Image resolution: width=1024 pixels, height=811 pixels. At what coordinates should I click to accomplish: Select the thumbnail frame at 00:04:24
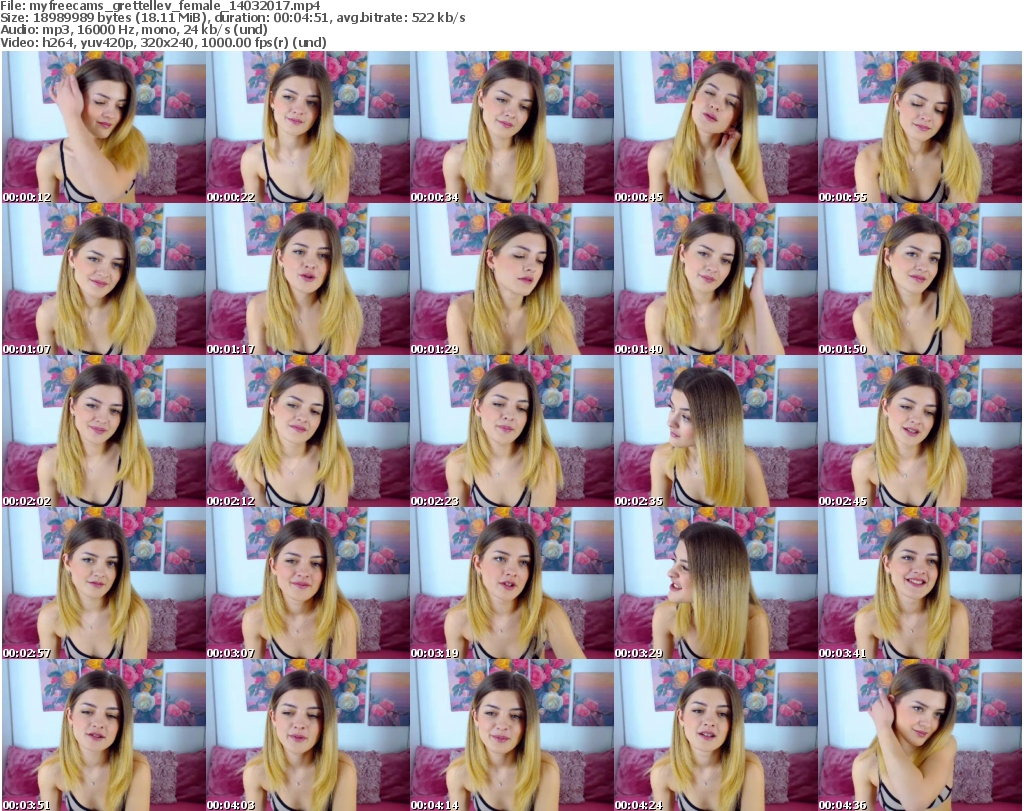tap(716, 735)
